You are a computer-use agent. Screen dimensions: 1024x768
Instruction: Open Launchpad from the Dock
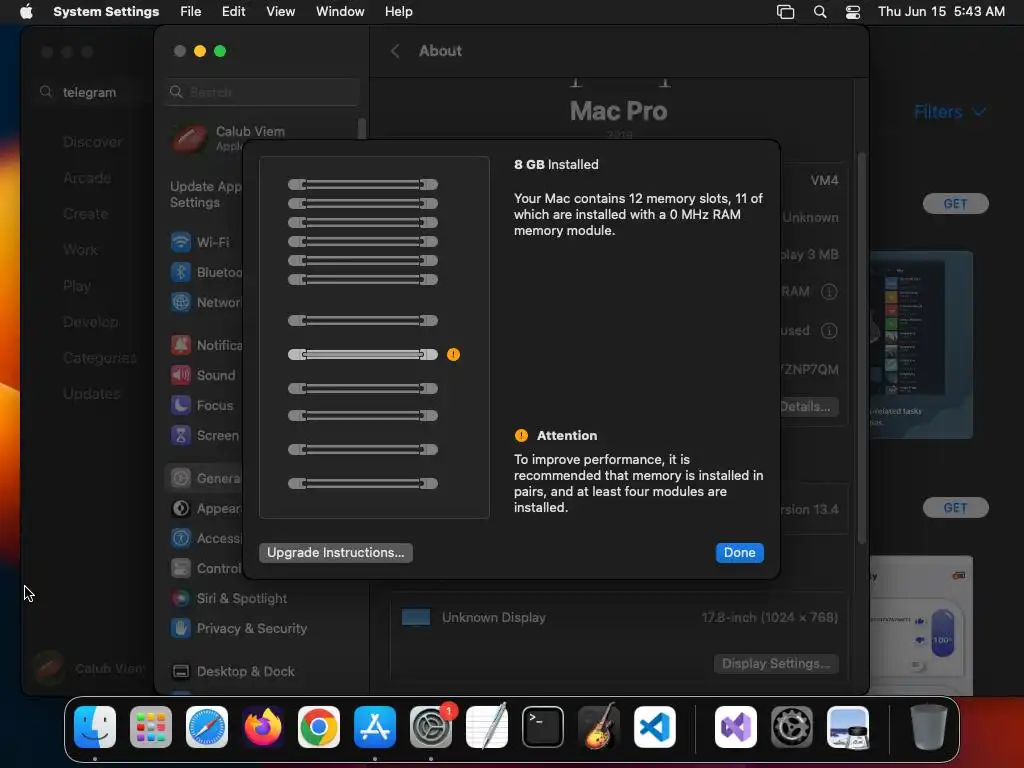click(x=151, y=727)
